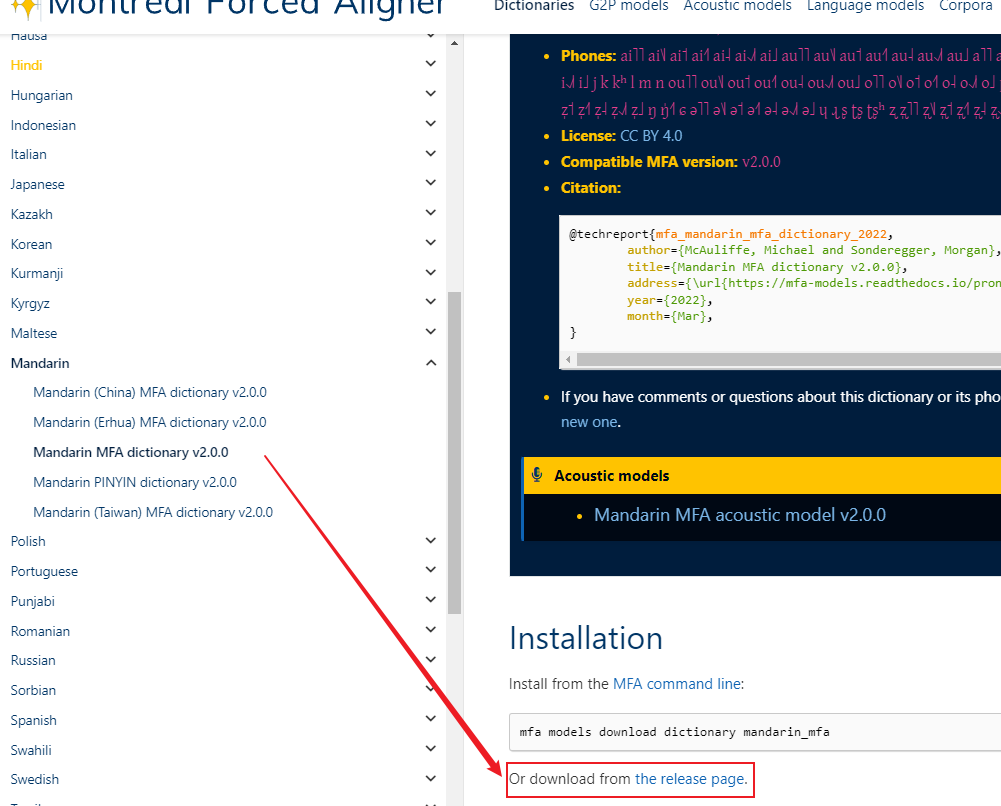Expand the Hungarian section chevron
Screen dimensions: 1001x806
coord(431,94)
